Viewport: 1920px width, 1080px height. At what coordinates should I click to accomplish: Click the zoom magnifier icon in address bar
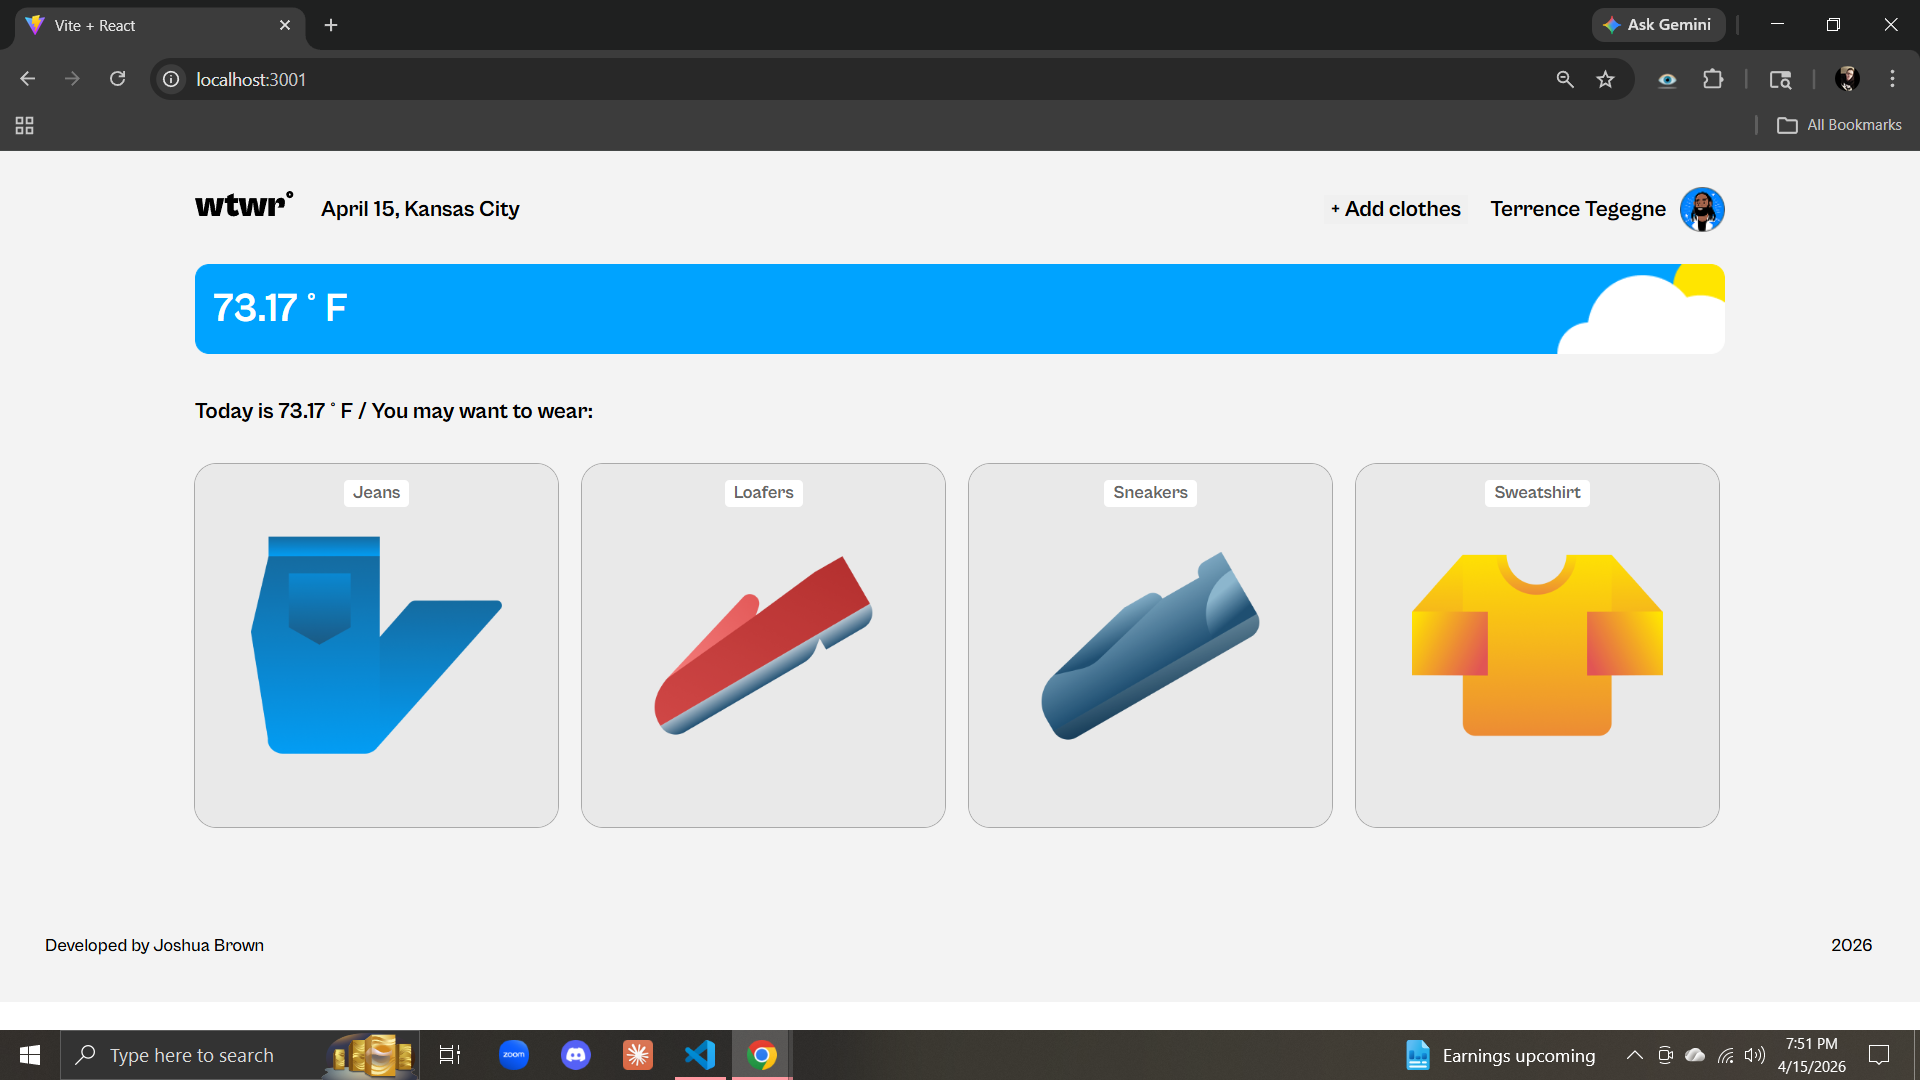(x=1565, y=79)
